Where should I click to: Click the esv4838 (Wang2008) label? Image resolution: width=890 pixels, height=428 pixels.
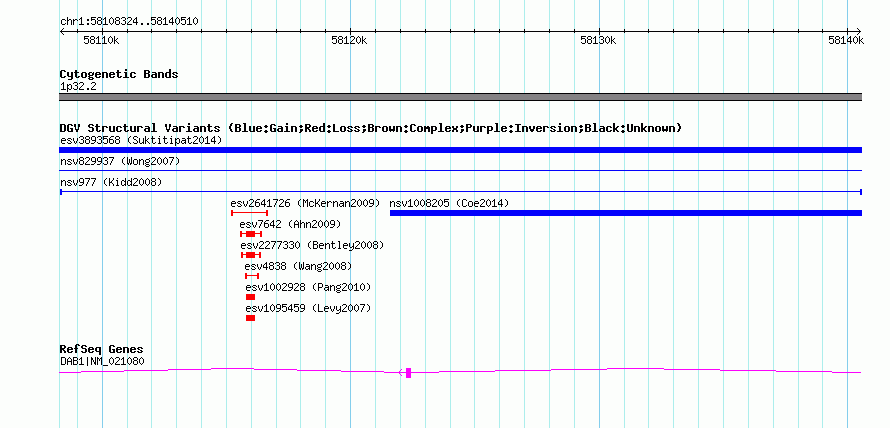click(298, 266)
